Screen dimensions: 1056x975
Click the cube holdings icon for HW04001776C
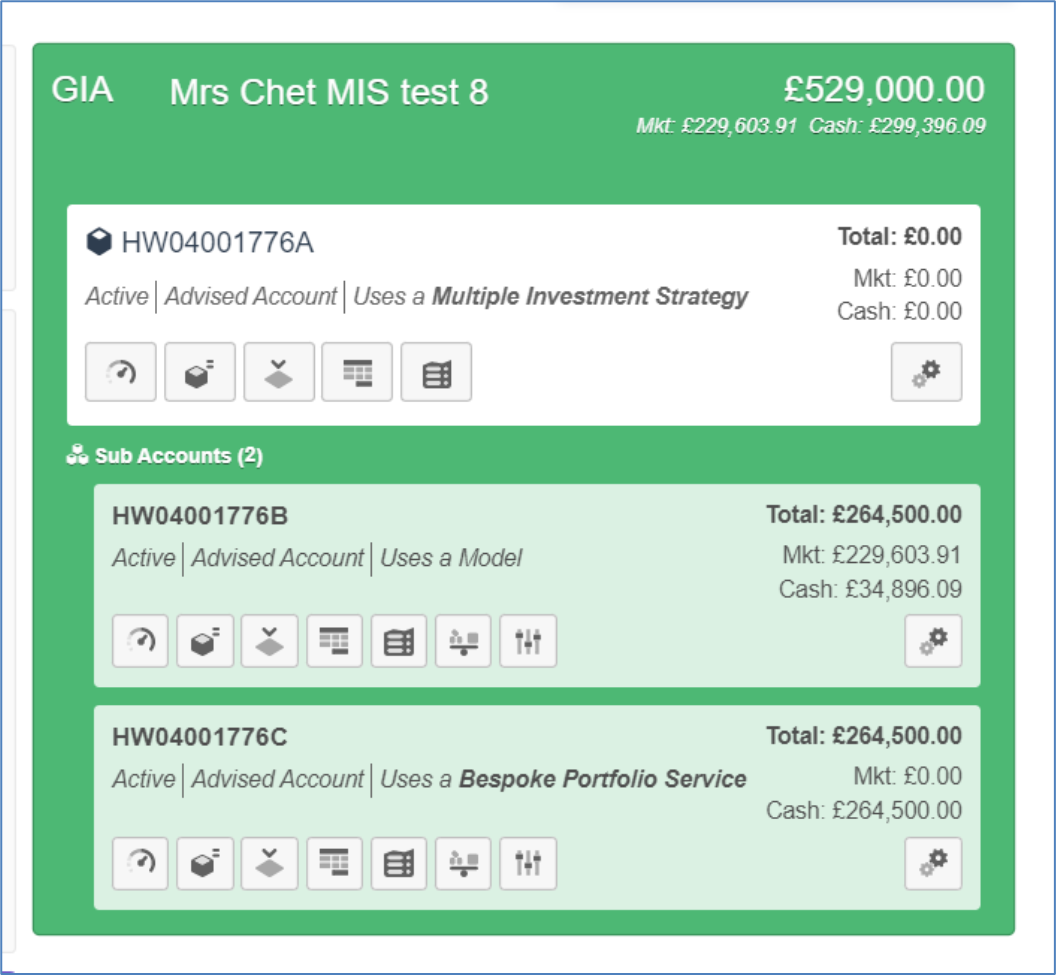(x=205, y=864)
